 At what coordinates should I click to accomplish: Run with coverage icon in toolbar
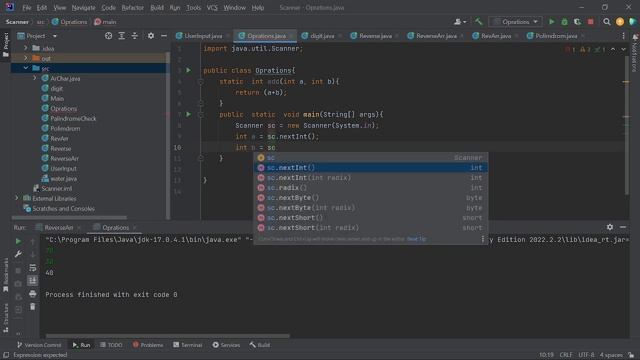(x=578, y=22)
